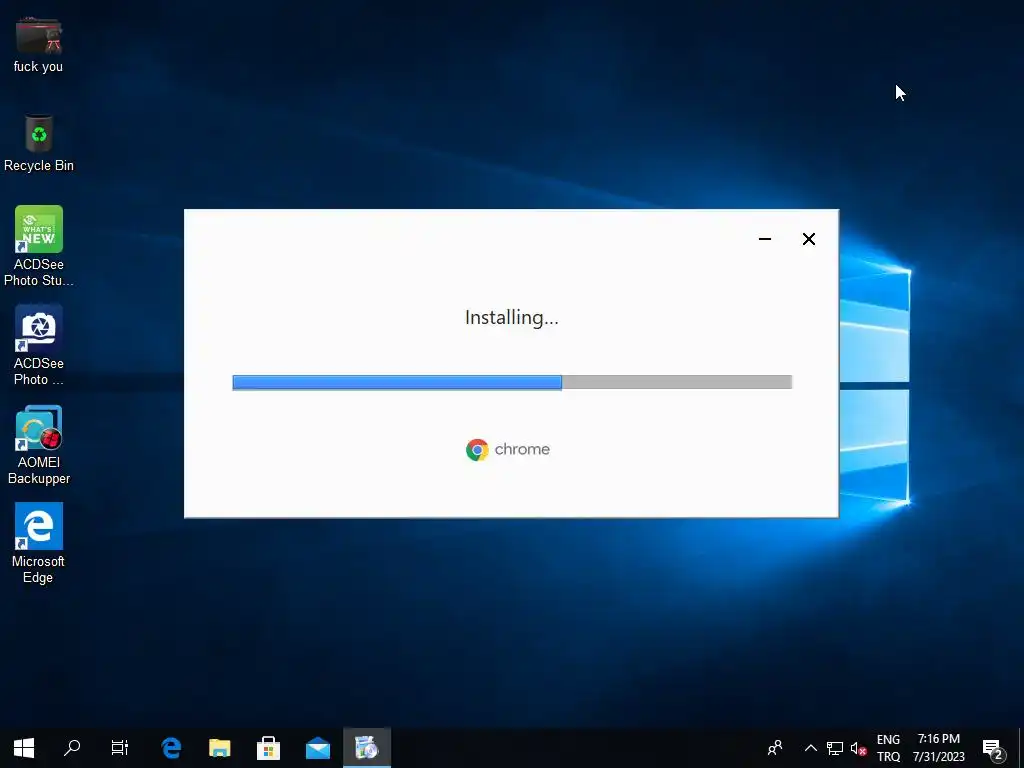
Task: Open the clock showing 7:16 PM
Action: 938,748
